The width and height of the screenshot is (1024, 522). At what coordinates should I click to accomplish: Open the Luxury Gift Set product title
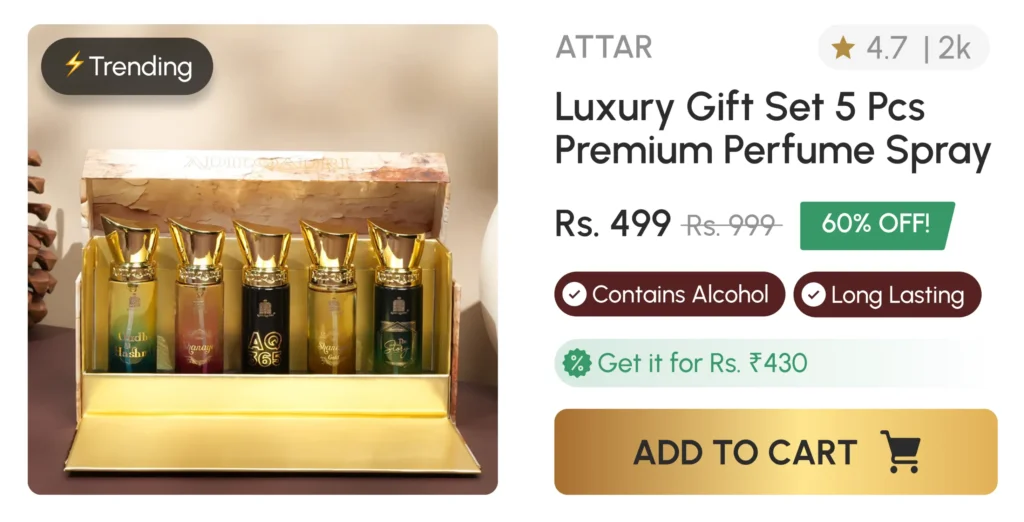tap(773, 129)
